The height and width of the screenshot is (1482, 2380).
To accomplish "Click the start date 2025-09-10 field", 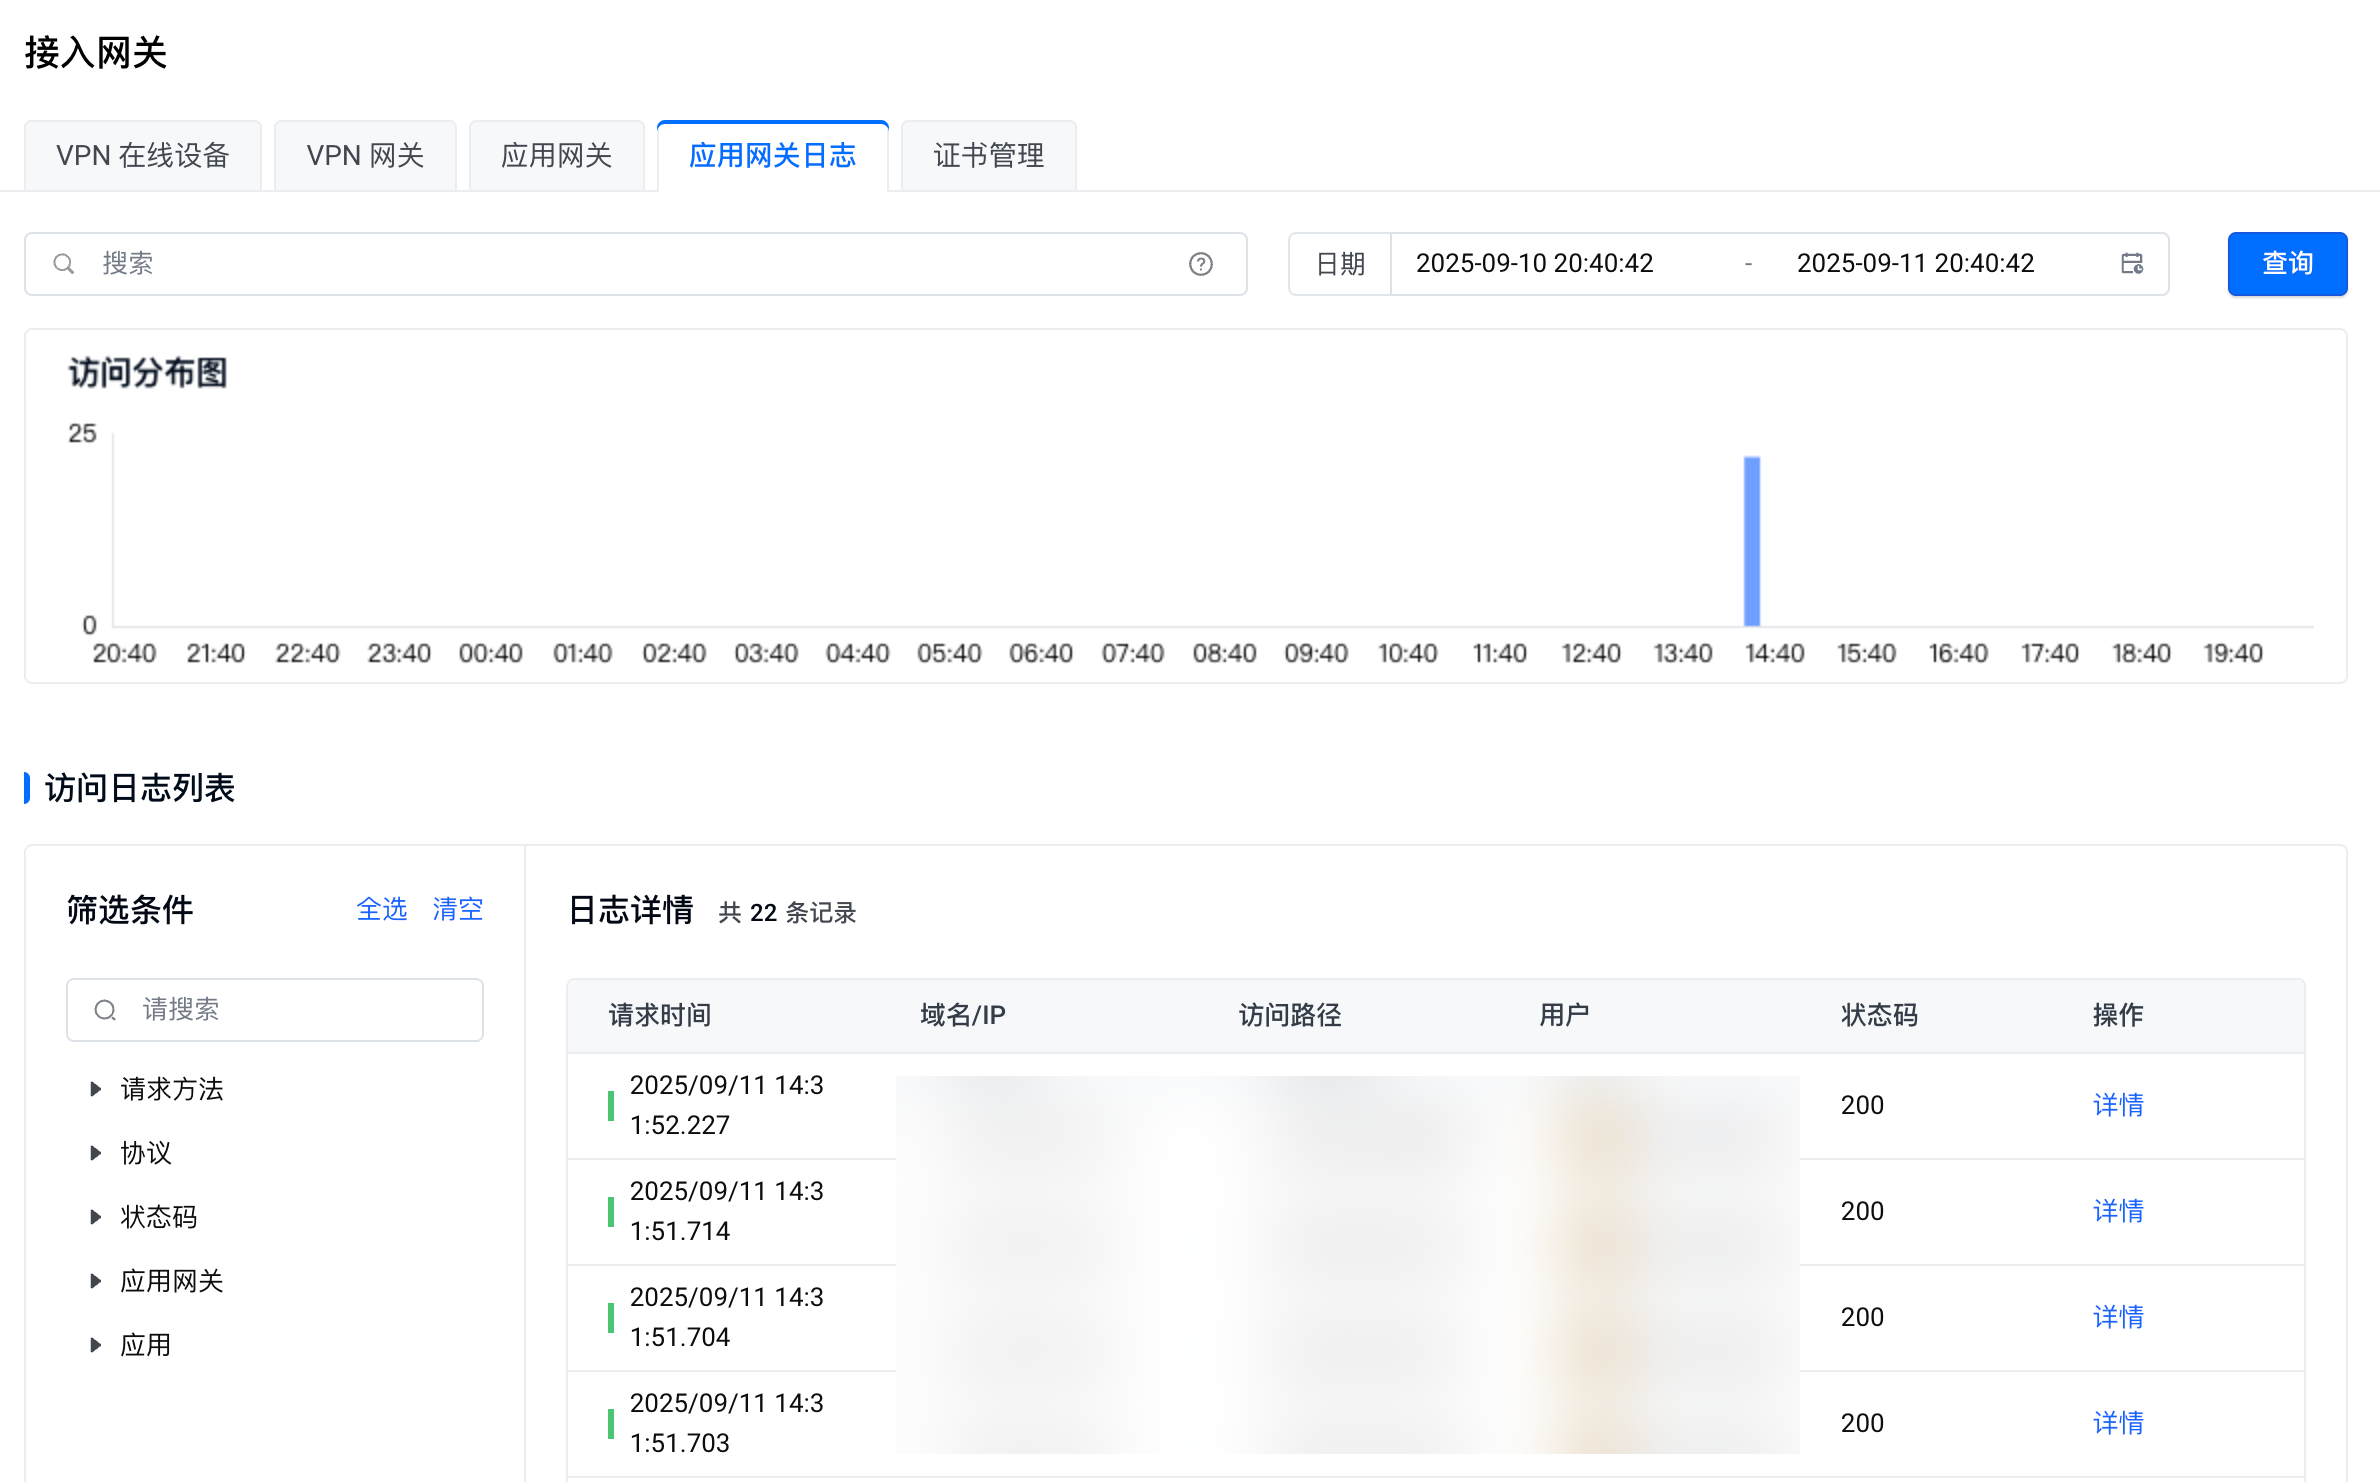I will [1534, 264].
